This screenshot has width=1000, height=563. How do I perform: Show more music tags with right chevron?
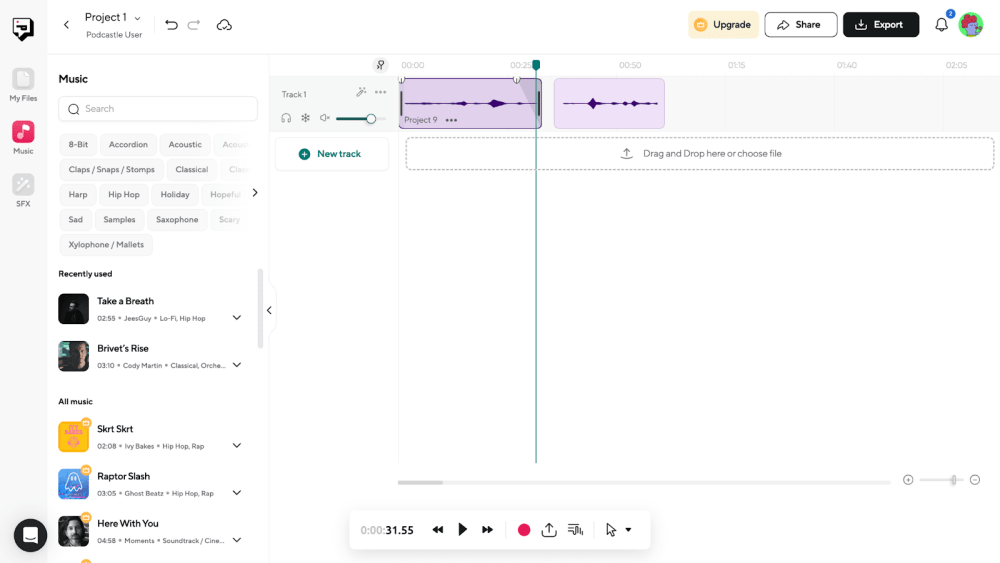click(x=255, y=193)
